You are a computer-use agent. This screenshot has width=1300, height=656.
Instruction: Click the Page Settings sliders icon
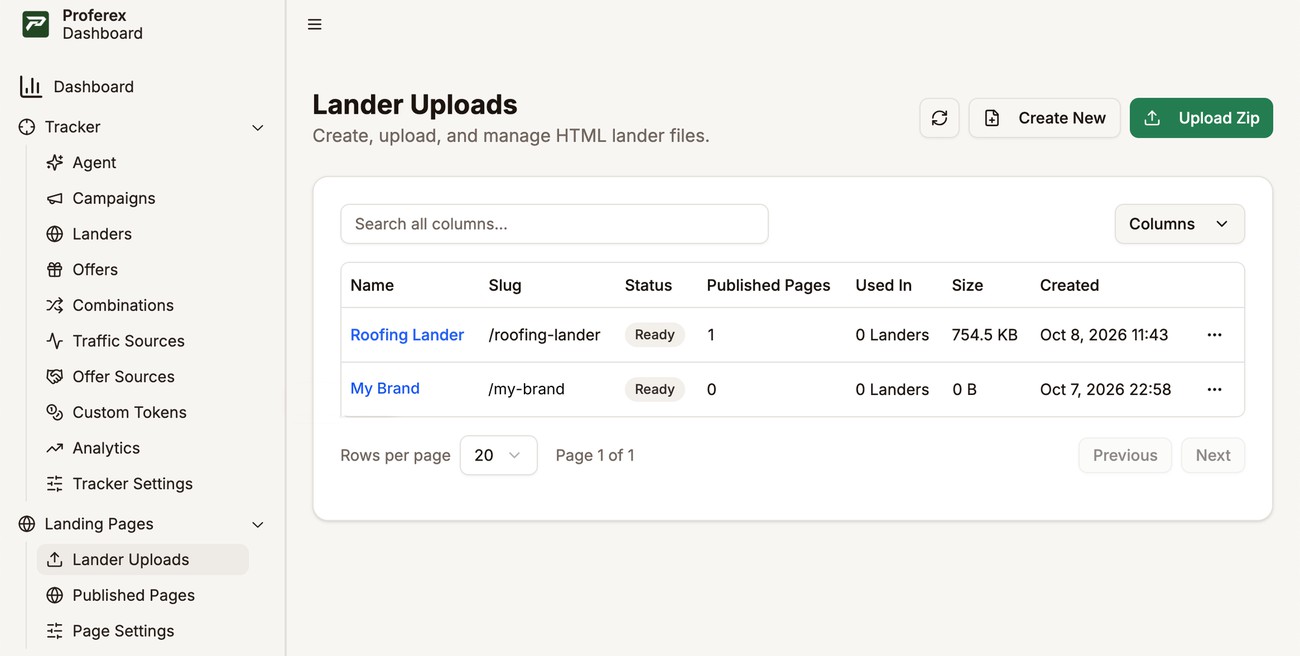[x=55, y=631]
